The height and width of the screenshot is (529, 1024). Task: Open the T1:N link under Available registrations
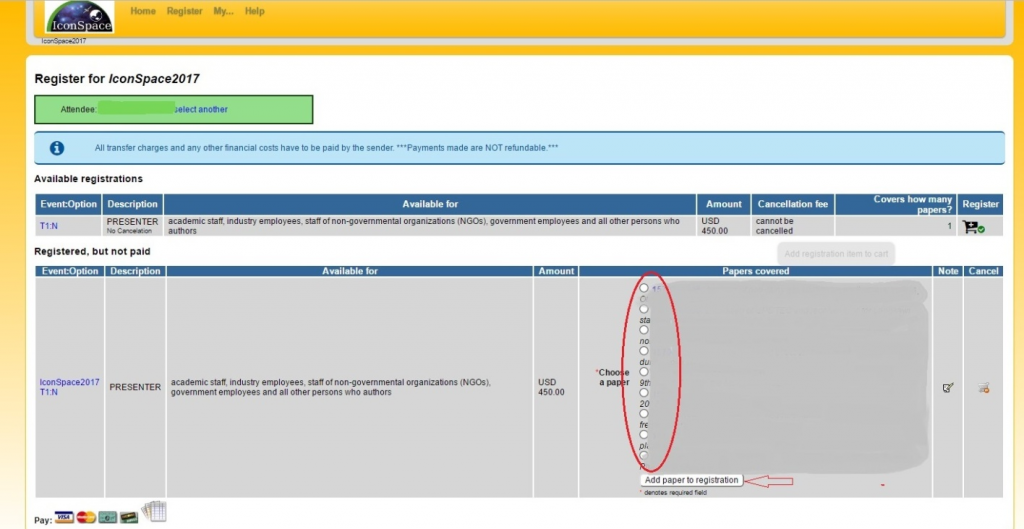(x=49, y=225)
